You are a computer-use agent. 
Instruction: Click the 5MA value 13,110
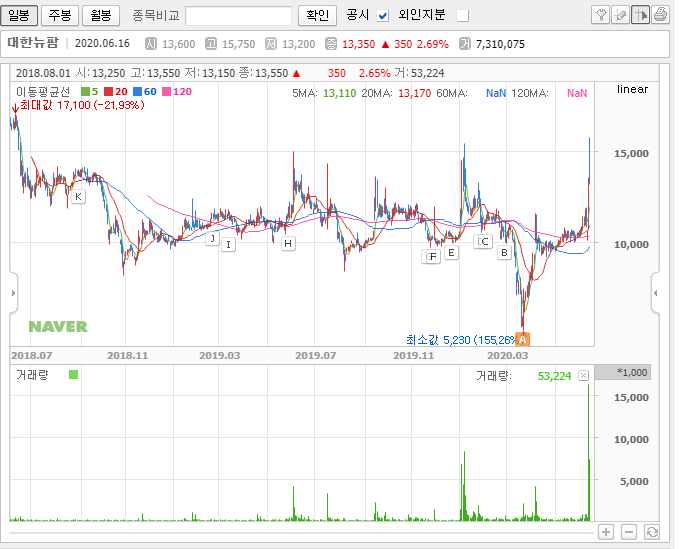[340, 93]
